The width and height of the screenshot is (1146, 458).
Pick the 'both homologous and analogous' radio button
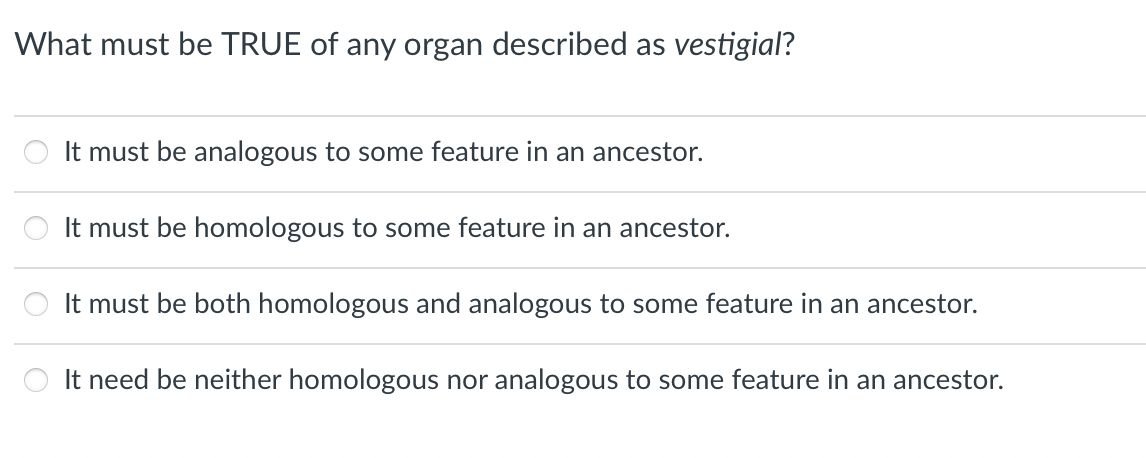pos(36,305)
